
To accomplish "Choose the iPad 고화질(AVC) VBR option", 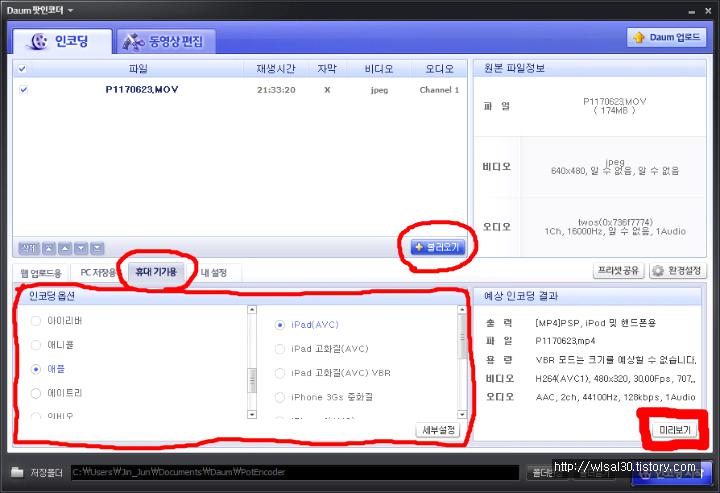I will coord(280,373).
